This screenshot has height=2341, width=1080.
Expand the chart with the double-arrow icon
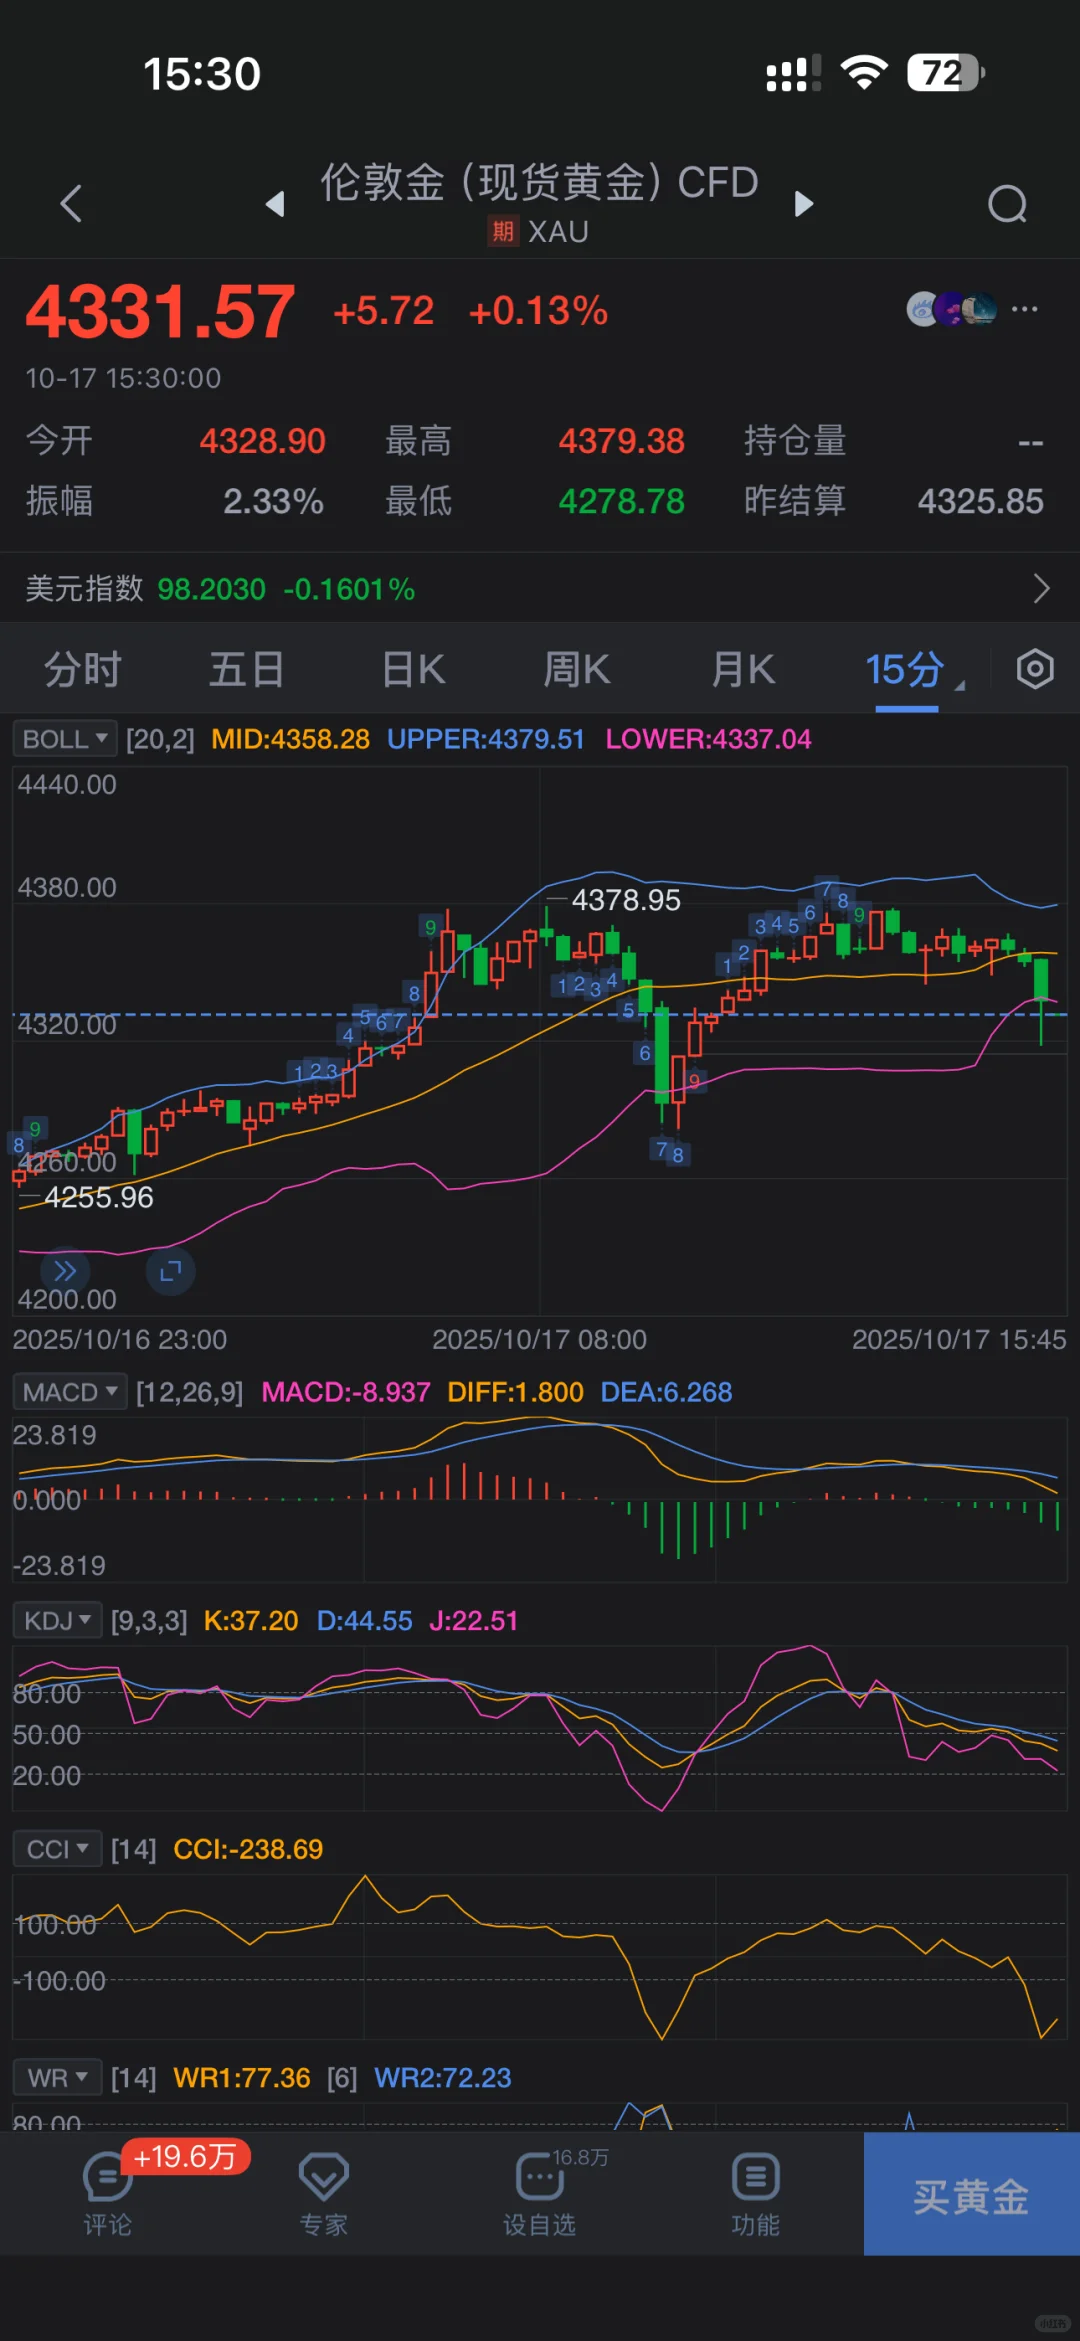click(65, 1271)
